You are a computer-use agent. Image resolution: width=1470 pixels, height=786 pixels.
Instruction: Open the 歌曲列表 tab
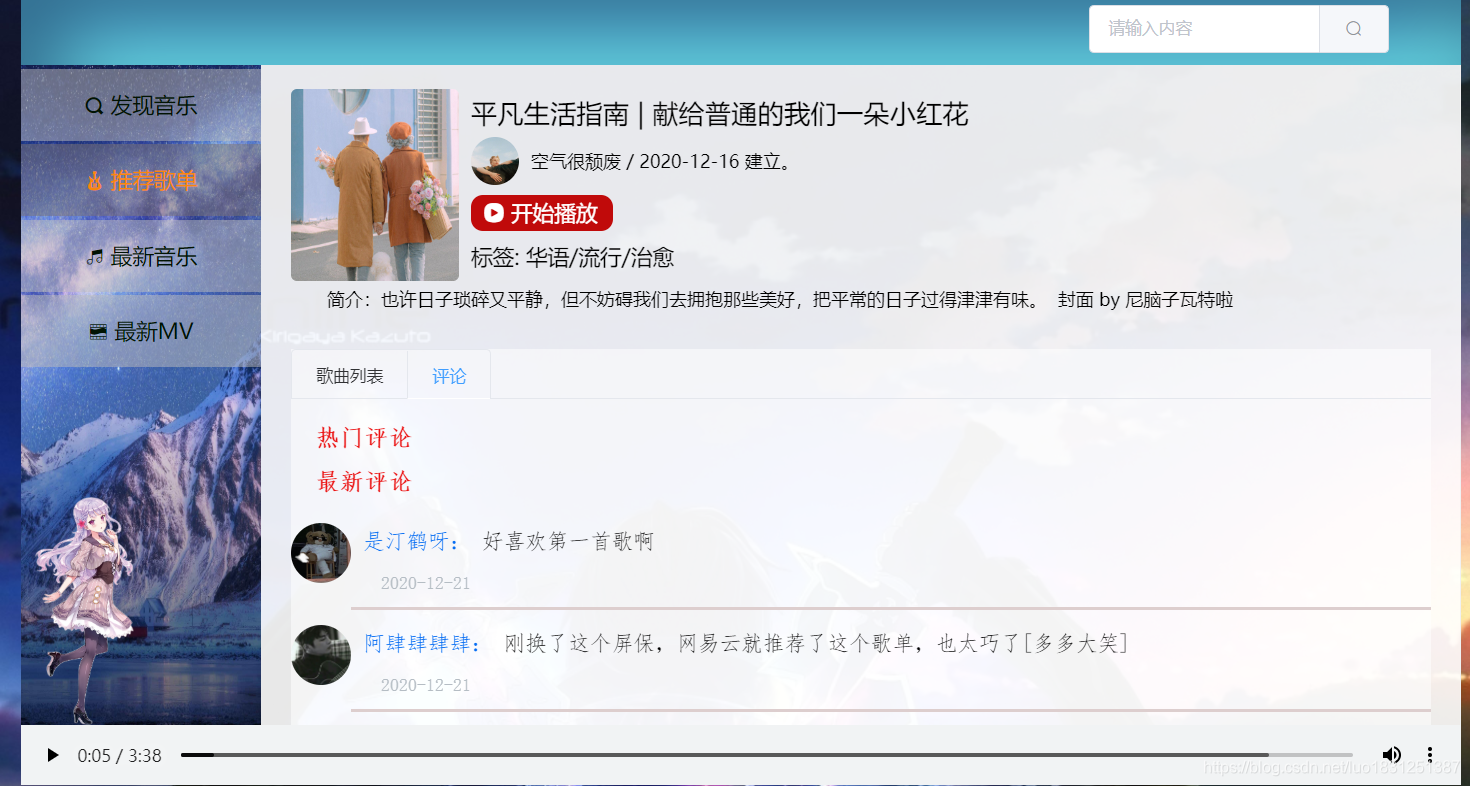[x=348, y=374]
